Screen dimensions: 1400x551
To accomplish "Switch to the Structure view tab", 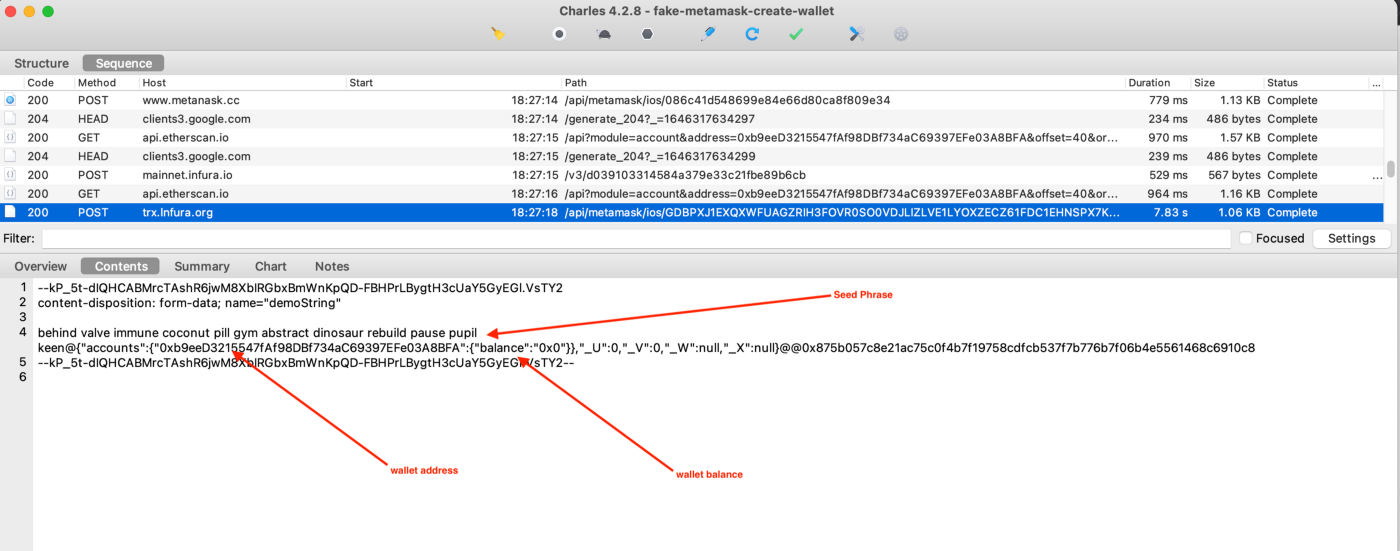I will click(x=42, y=63).
